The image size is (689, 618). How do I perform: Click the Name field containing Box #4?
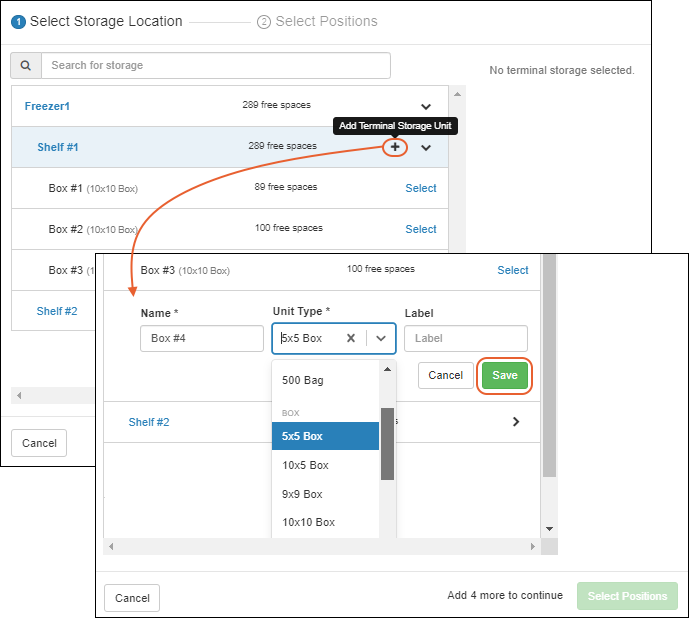coord(201,338)
